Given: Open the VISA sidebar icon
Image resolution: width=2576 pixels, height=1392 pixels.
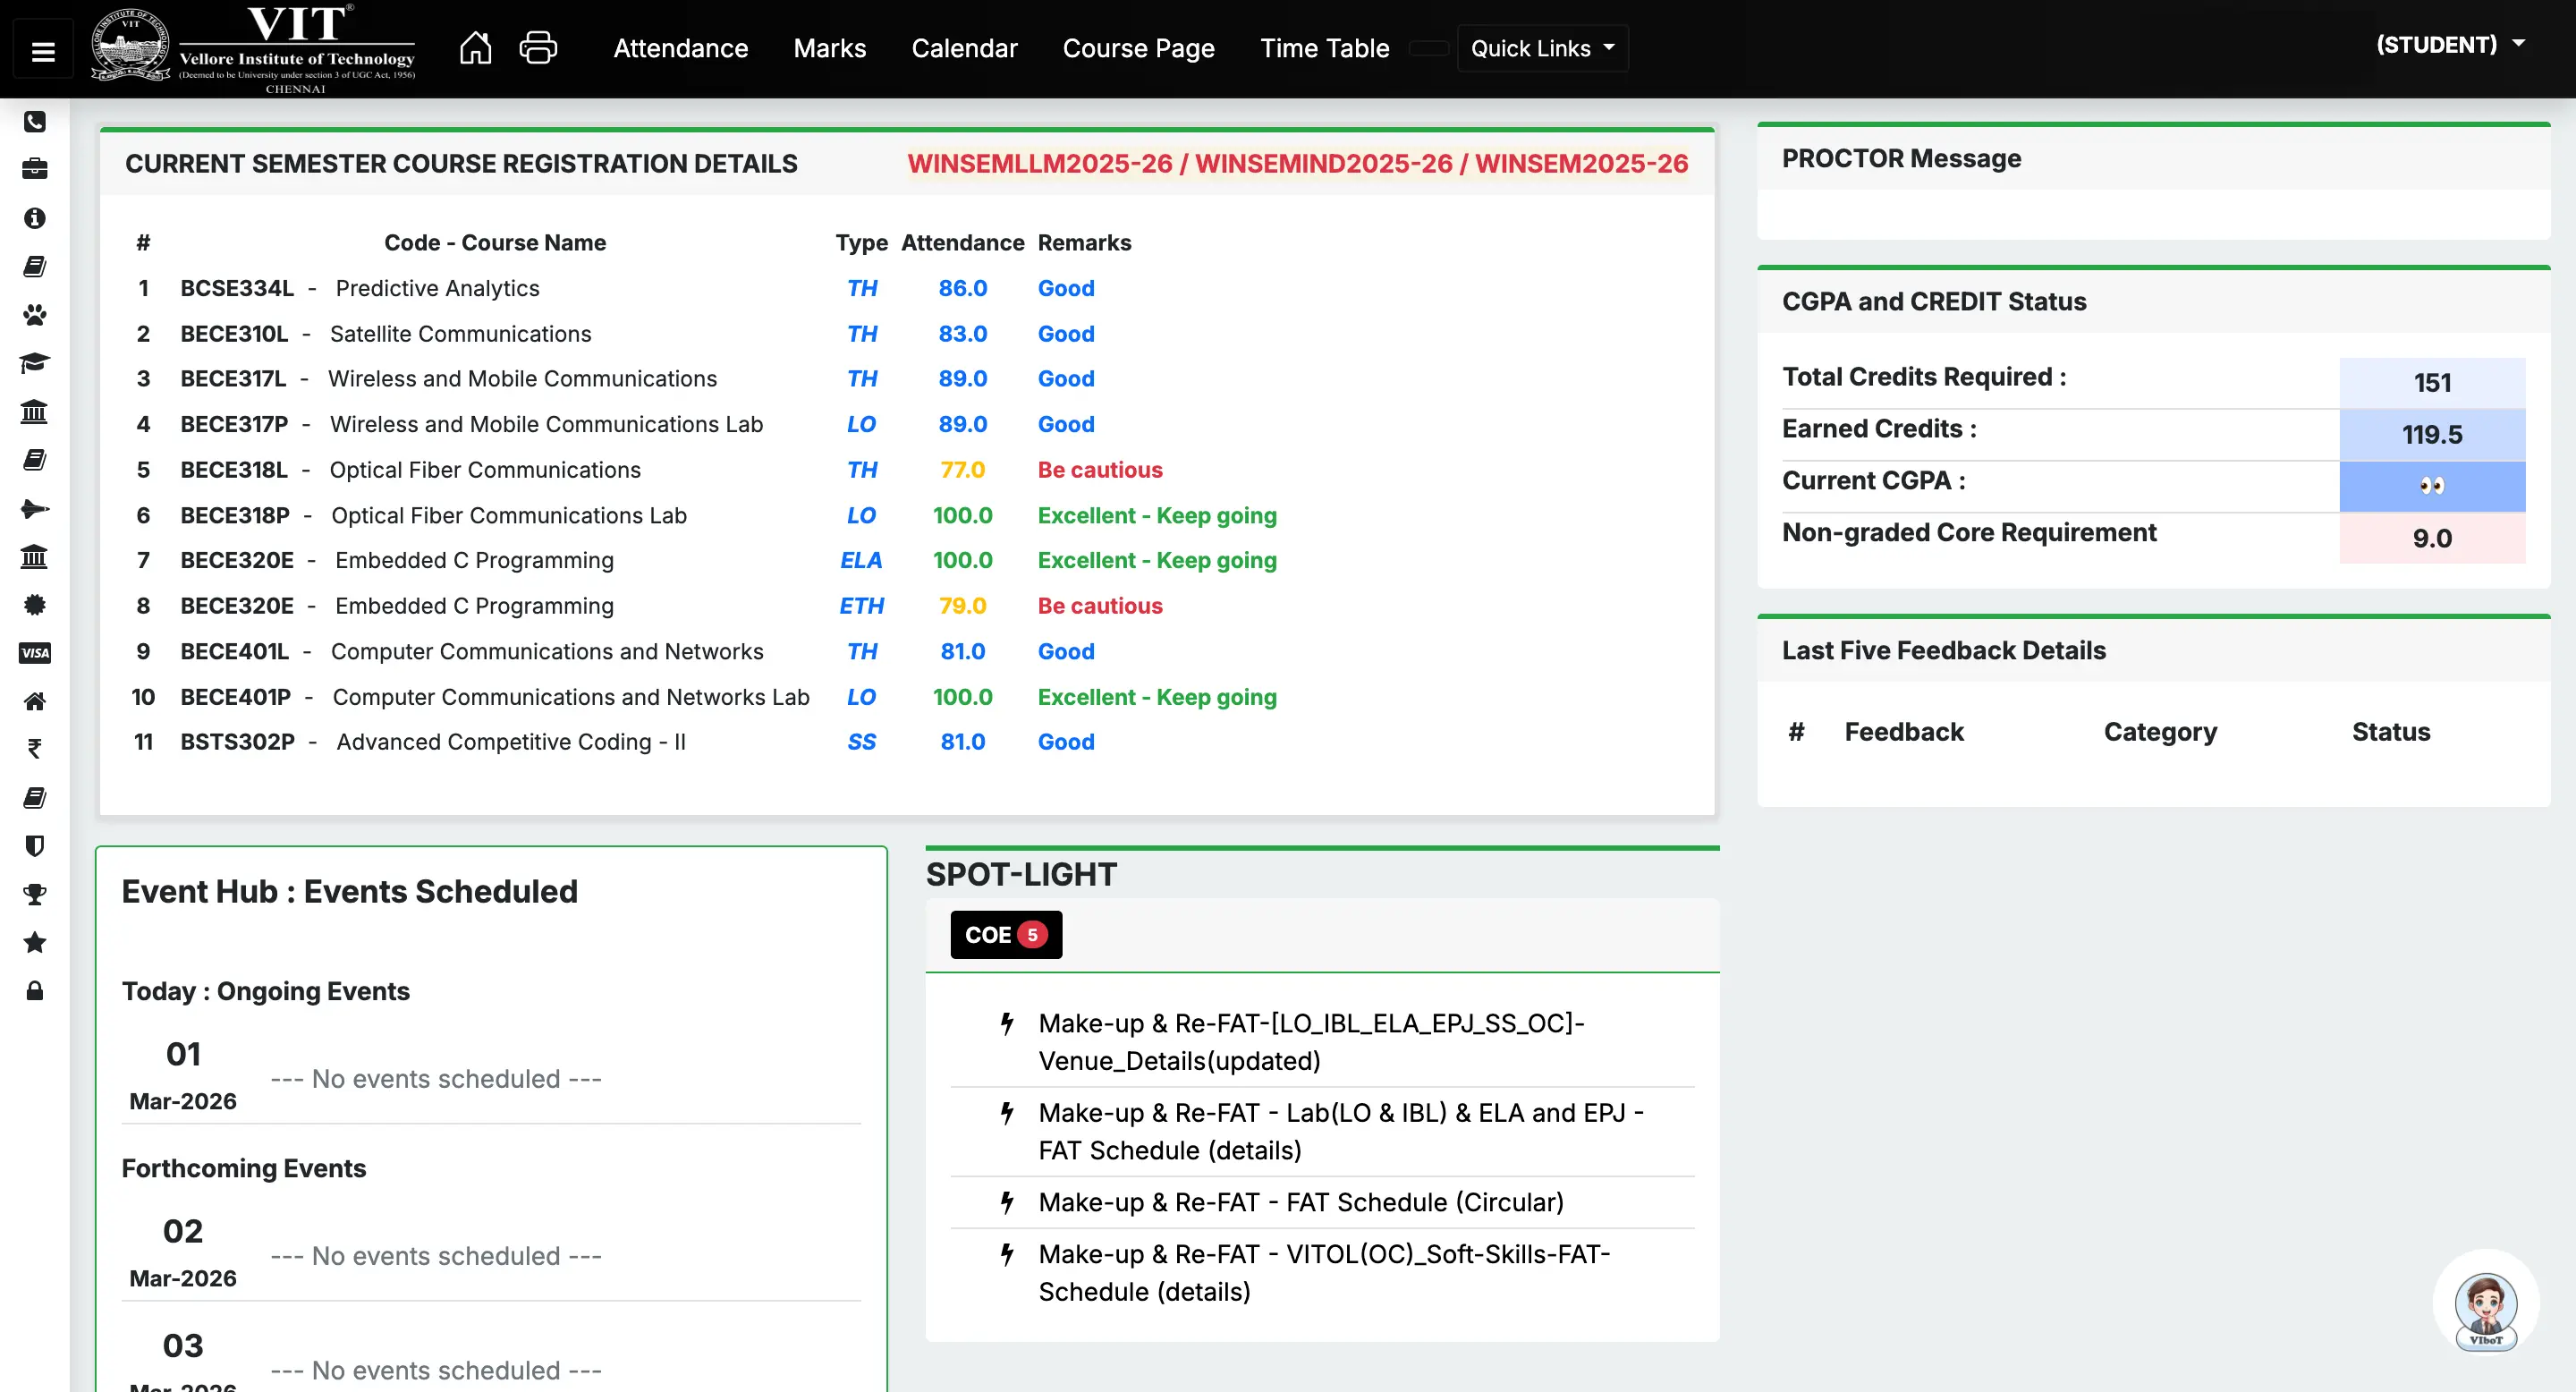Looking at the screenshot, I should 35,653.
